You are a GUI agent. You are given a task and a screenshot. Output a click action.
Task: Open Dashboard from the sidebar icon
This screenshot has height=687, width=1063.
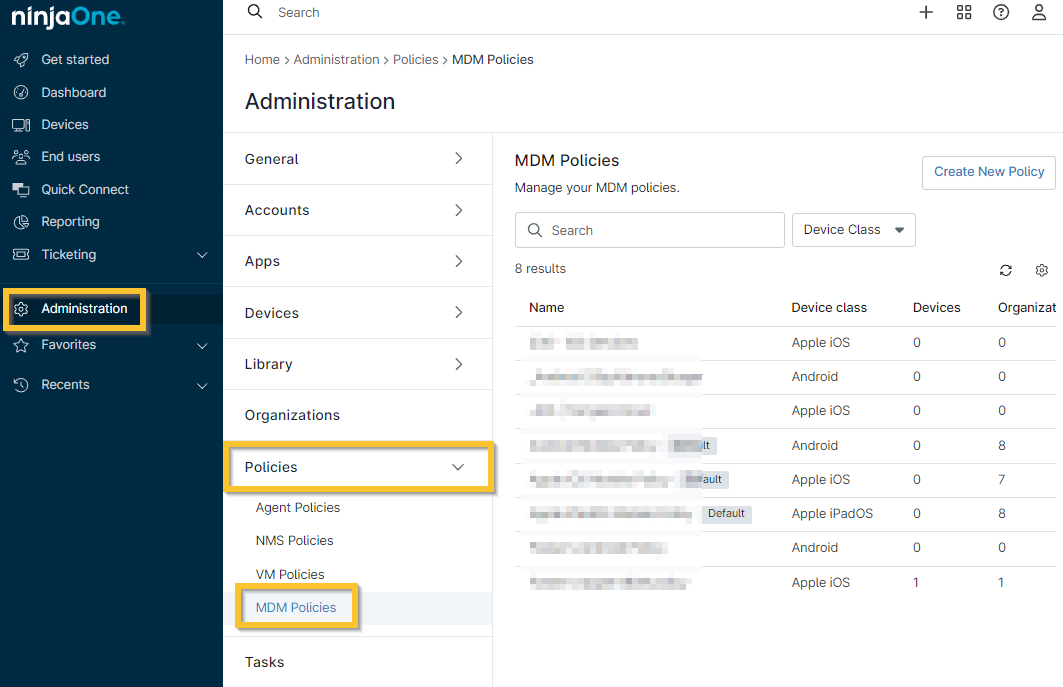[20, 92]
